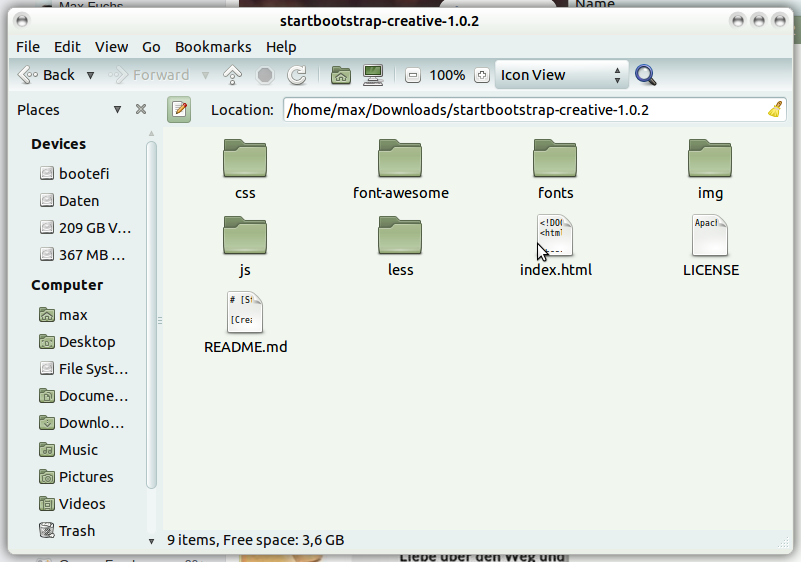The image size is (801, 562).
Task: Select the LICENSE file
Action: [x=711, y=247]
